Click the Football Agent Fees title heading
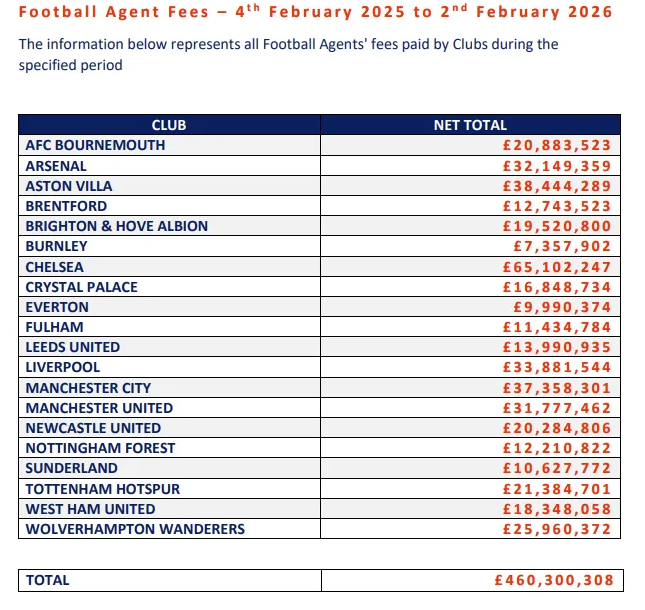The image size is (645, 610). [316, 13]
